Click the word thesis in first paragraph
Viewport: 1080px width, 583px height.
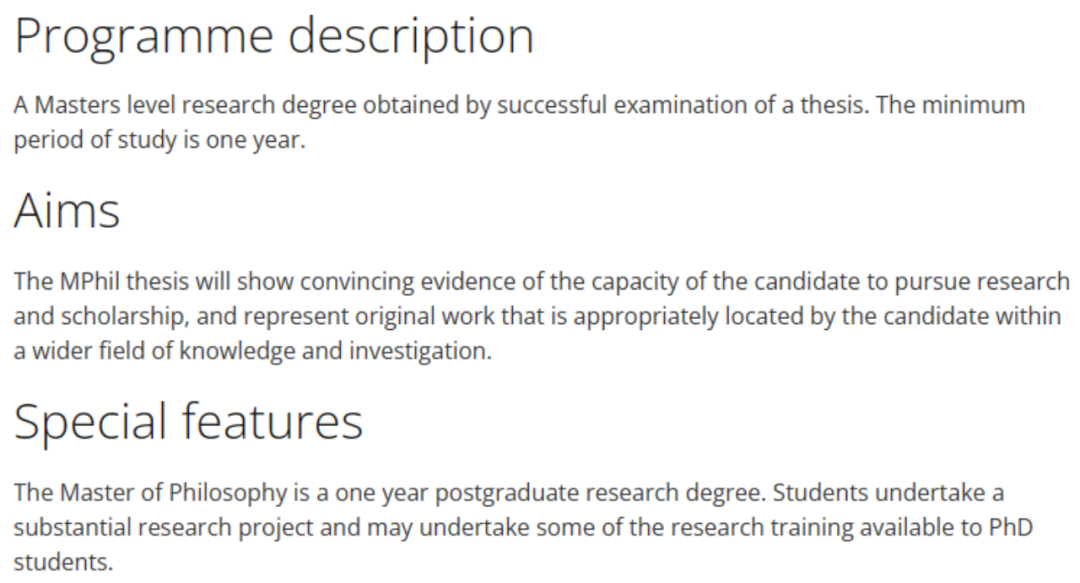tap(829, 105)
